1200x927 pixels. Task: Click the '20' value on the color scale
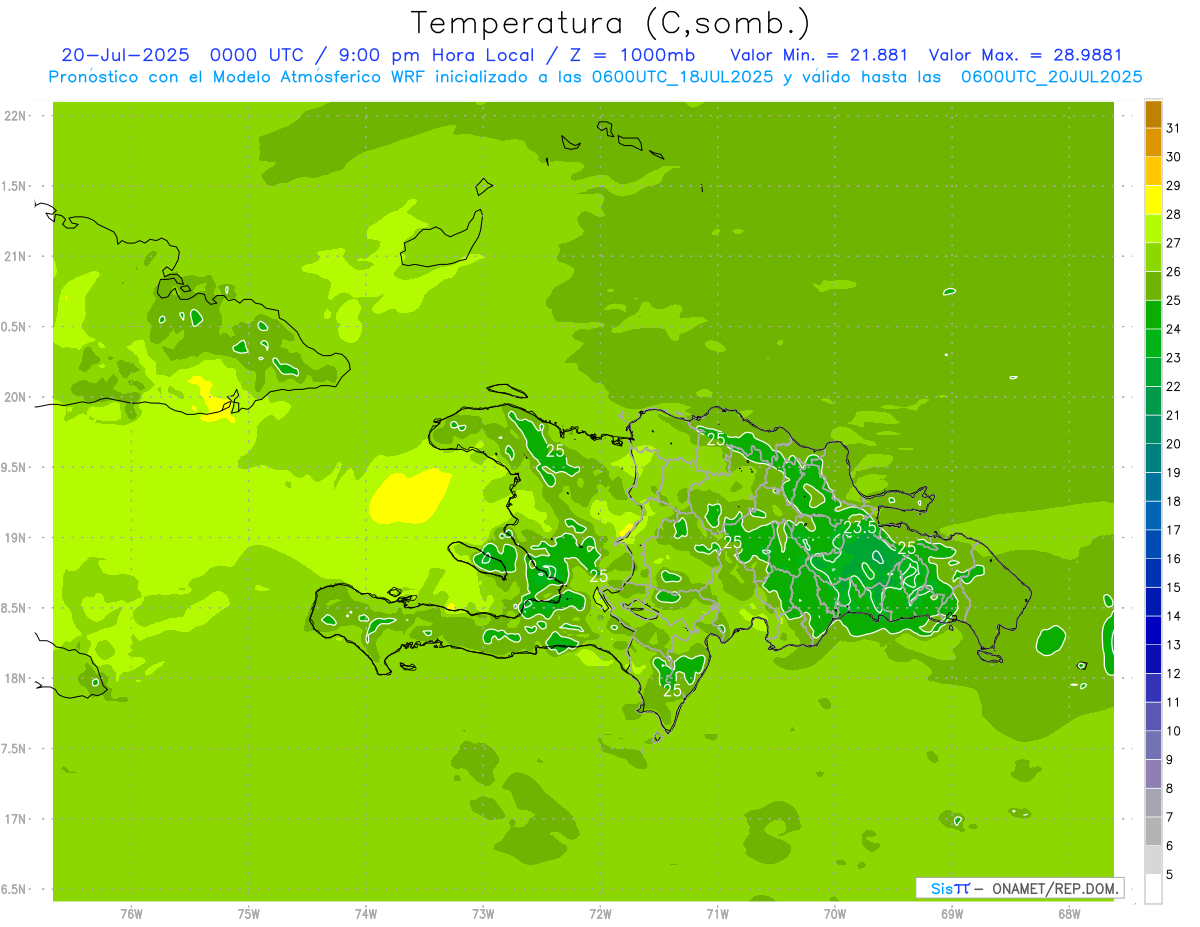click(x=1174, y=444)
